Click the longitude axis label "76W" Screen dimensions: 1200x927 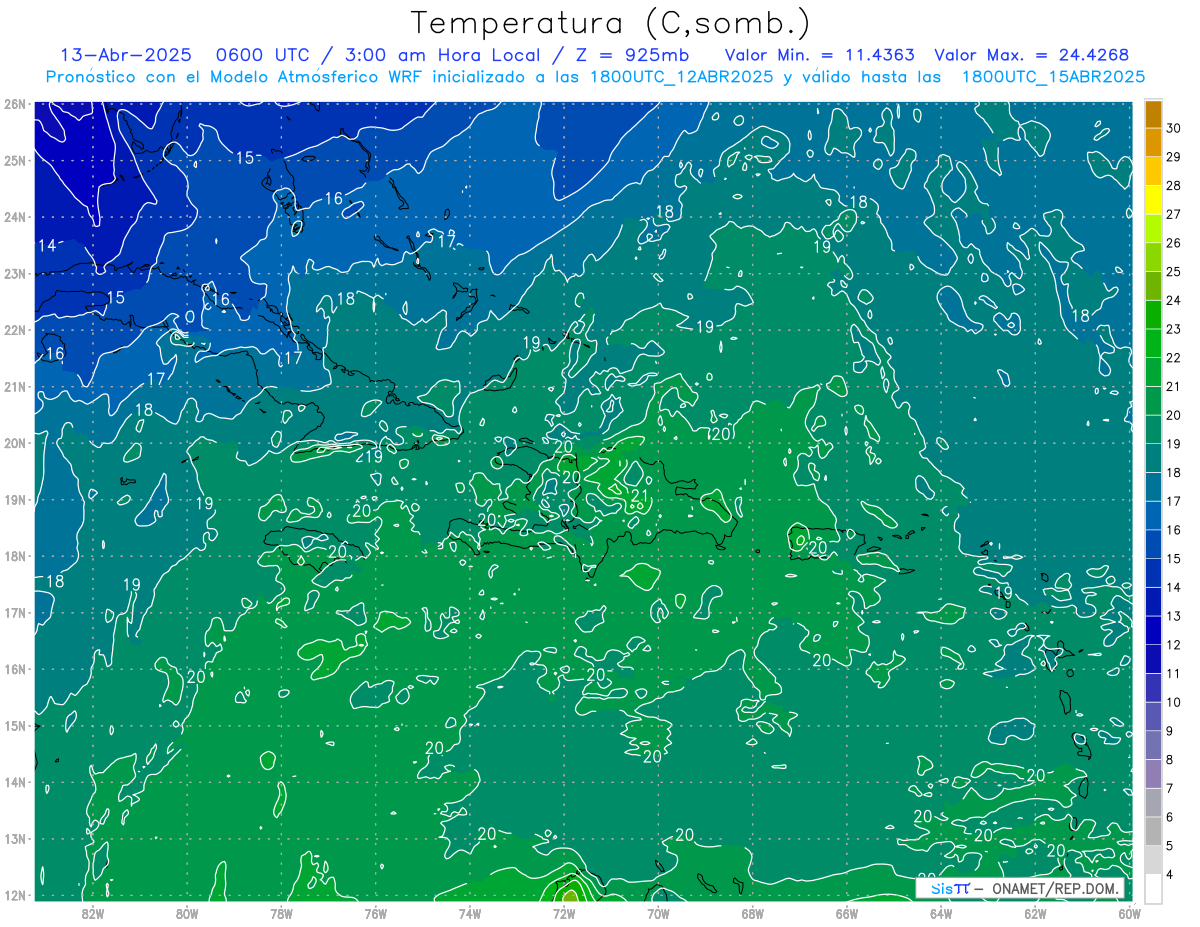click(x=375, y=913)
